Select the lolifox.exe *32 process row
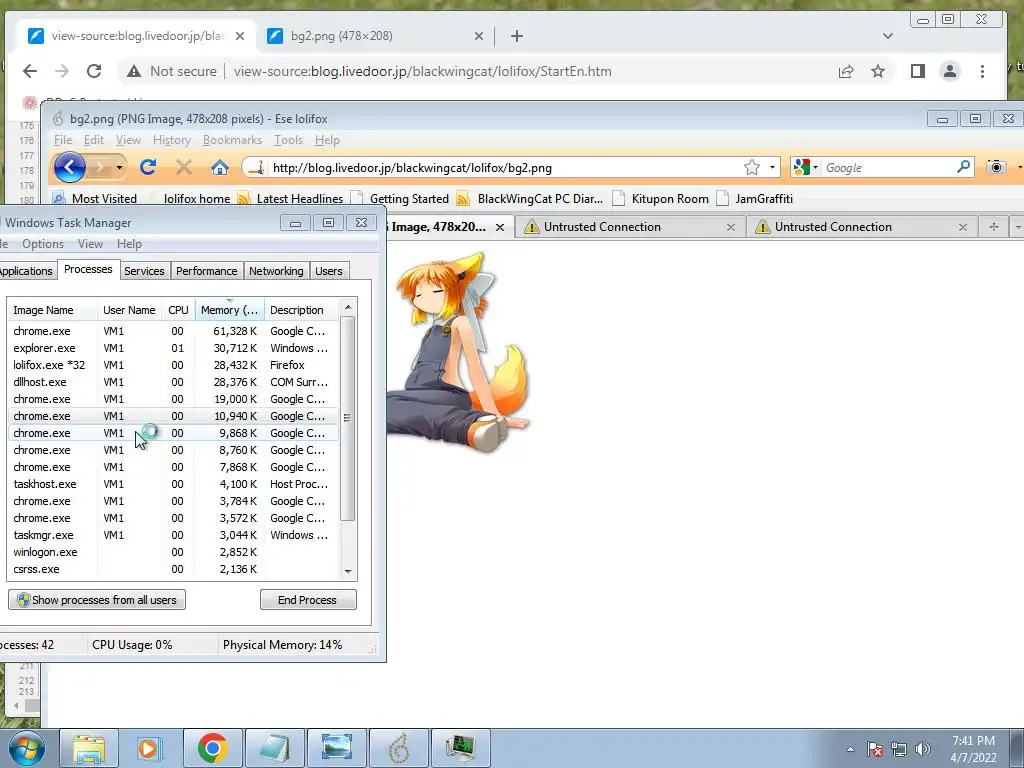The image size is (1024, 768). pos(173,365)
